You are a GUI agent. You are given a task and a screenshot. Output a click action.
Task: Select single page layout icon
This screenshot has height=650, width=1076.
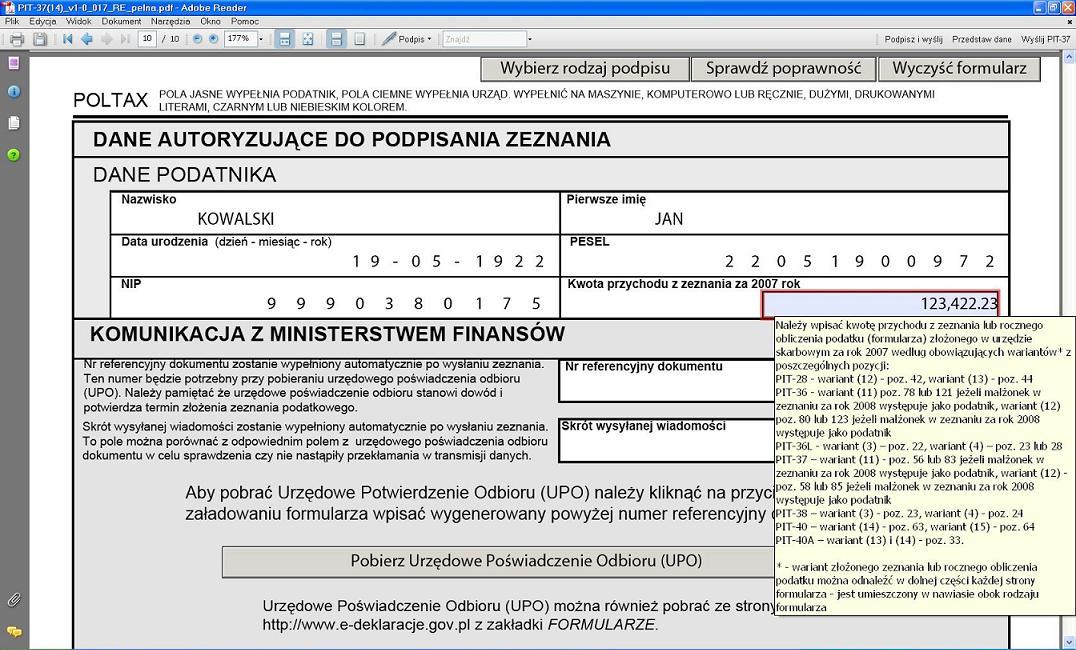[x=359, y=39]
